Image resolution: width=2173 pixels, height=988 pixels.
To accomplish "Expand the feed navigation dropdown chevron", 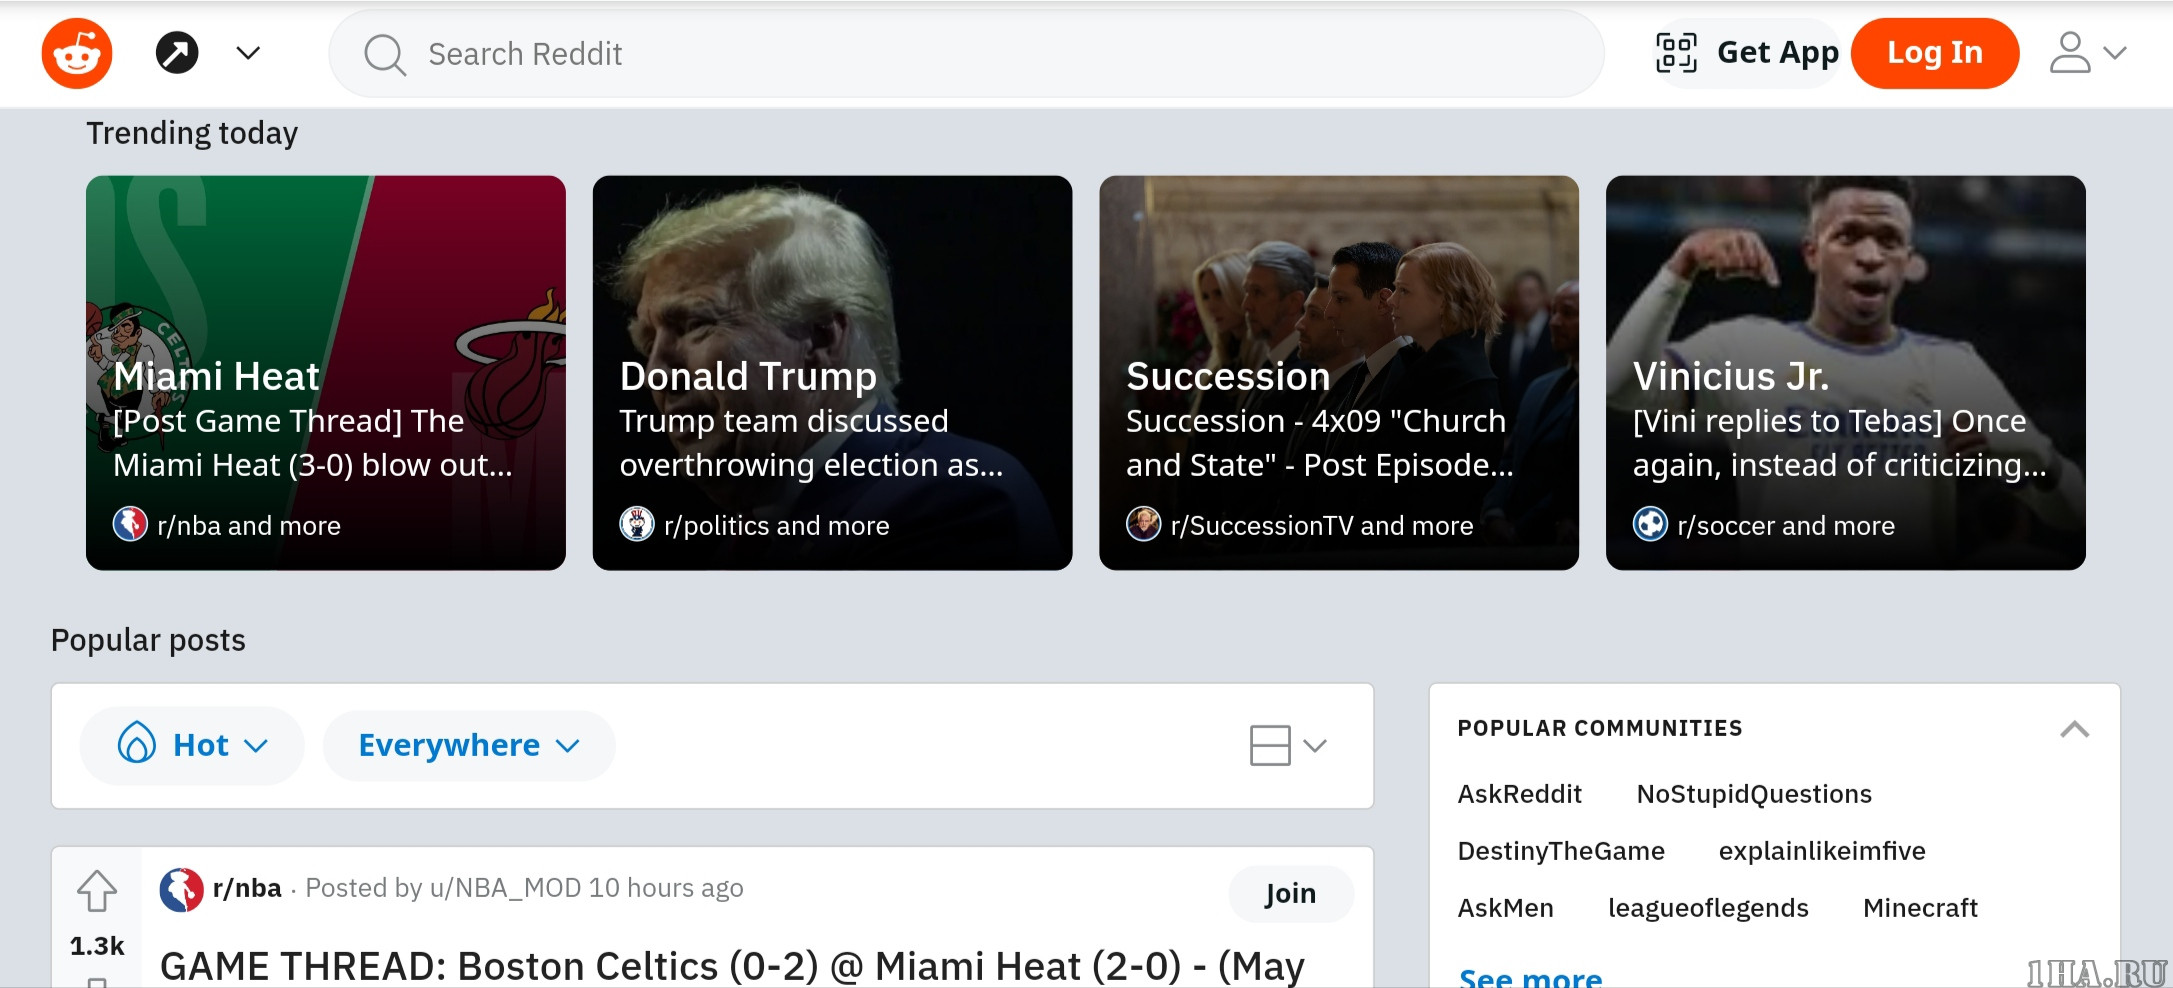I will pos(248,53).
